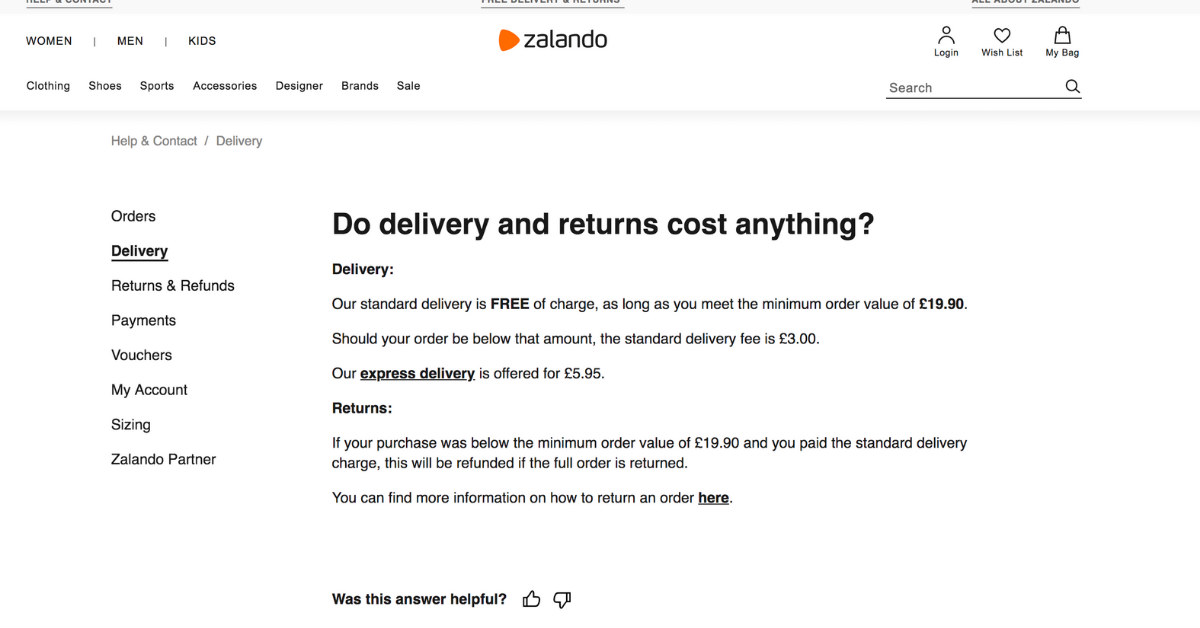Screen dimensions: 1200x628
Task: Open the Sale menu
Action: 408,86
